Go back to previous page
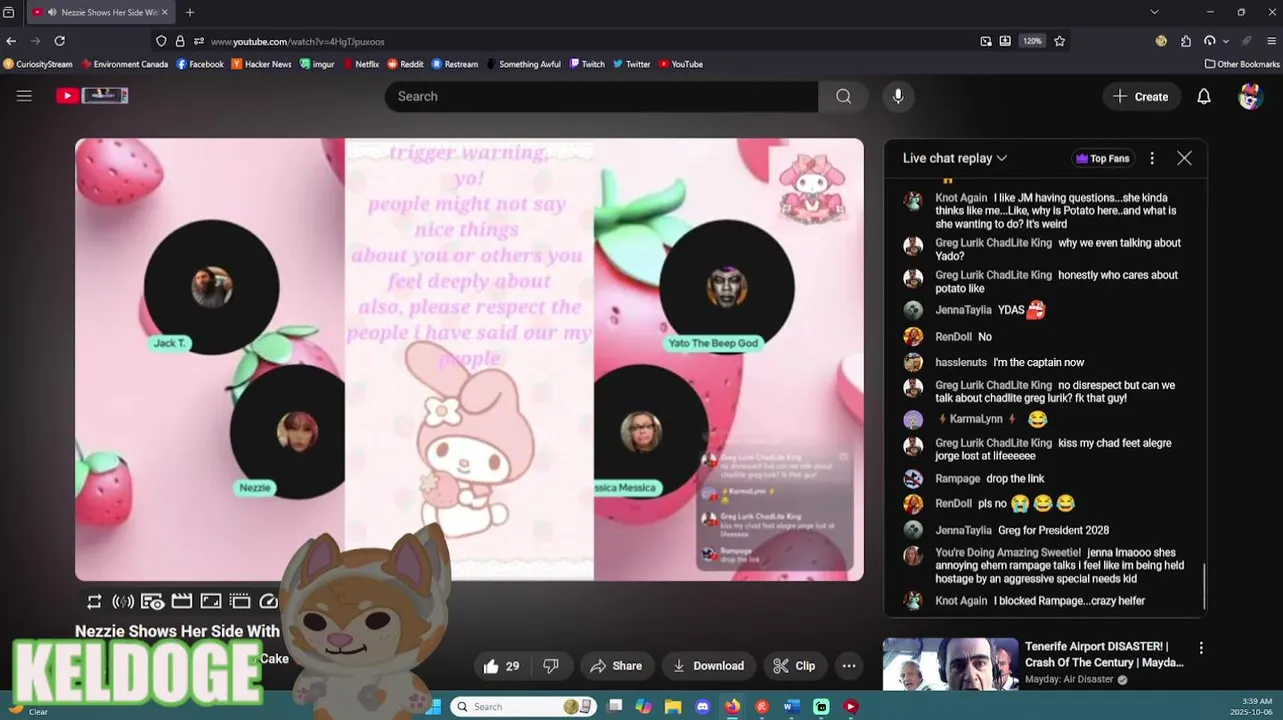1283x720 pixels. click(11, 41)
